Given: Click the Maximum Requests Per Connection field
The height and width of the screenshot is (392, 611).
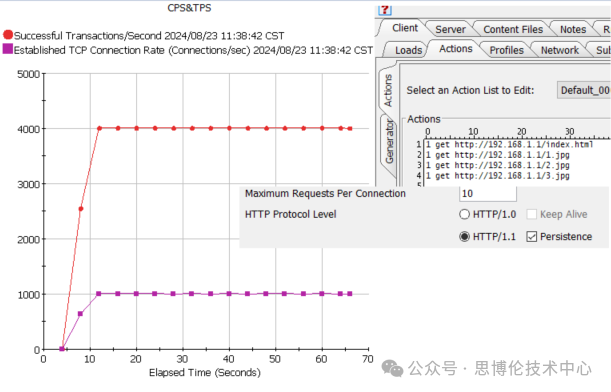Looking at the screenshot, I should point(488,194).
